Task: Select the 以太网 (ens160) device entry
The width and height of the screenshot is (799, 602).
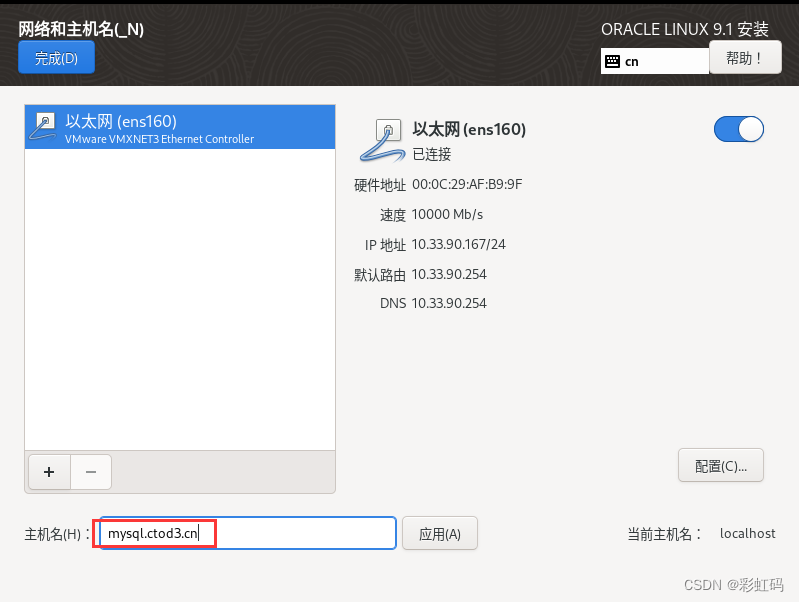Action: pos(180,127)
